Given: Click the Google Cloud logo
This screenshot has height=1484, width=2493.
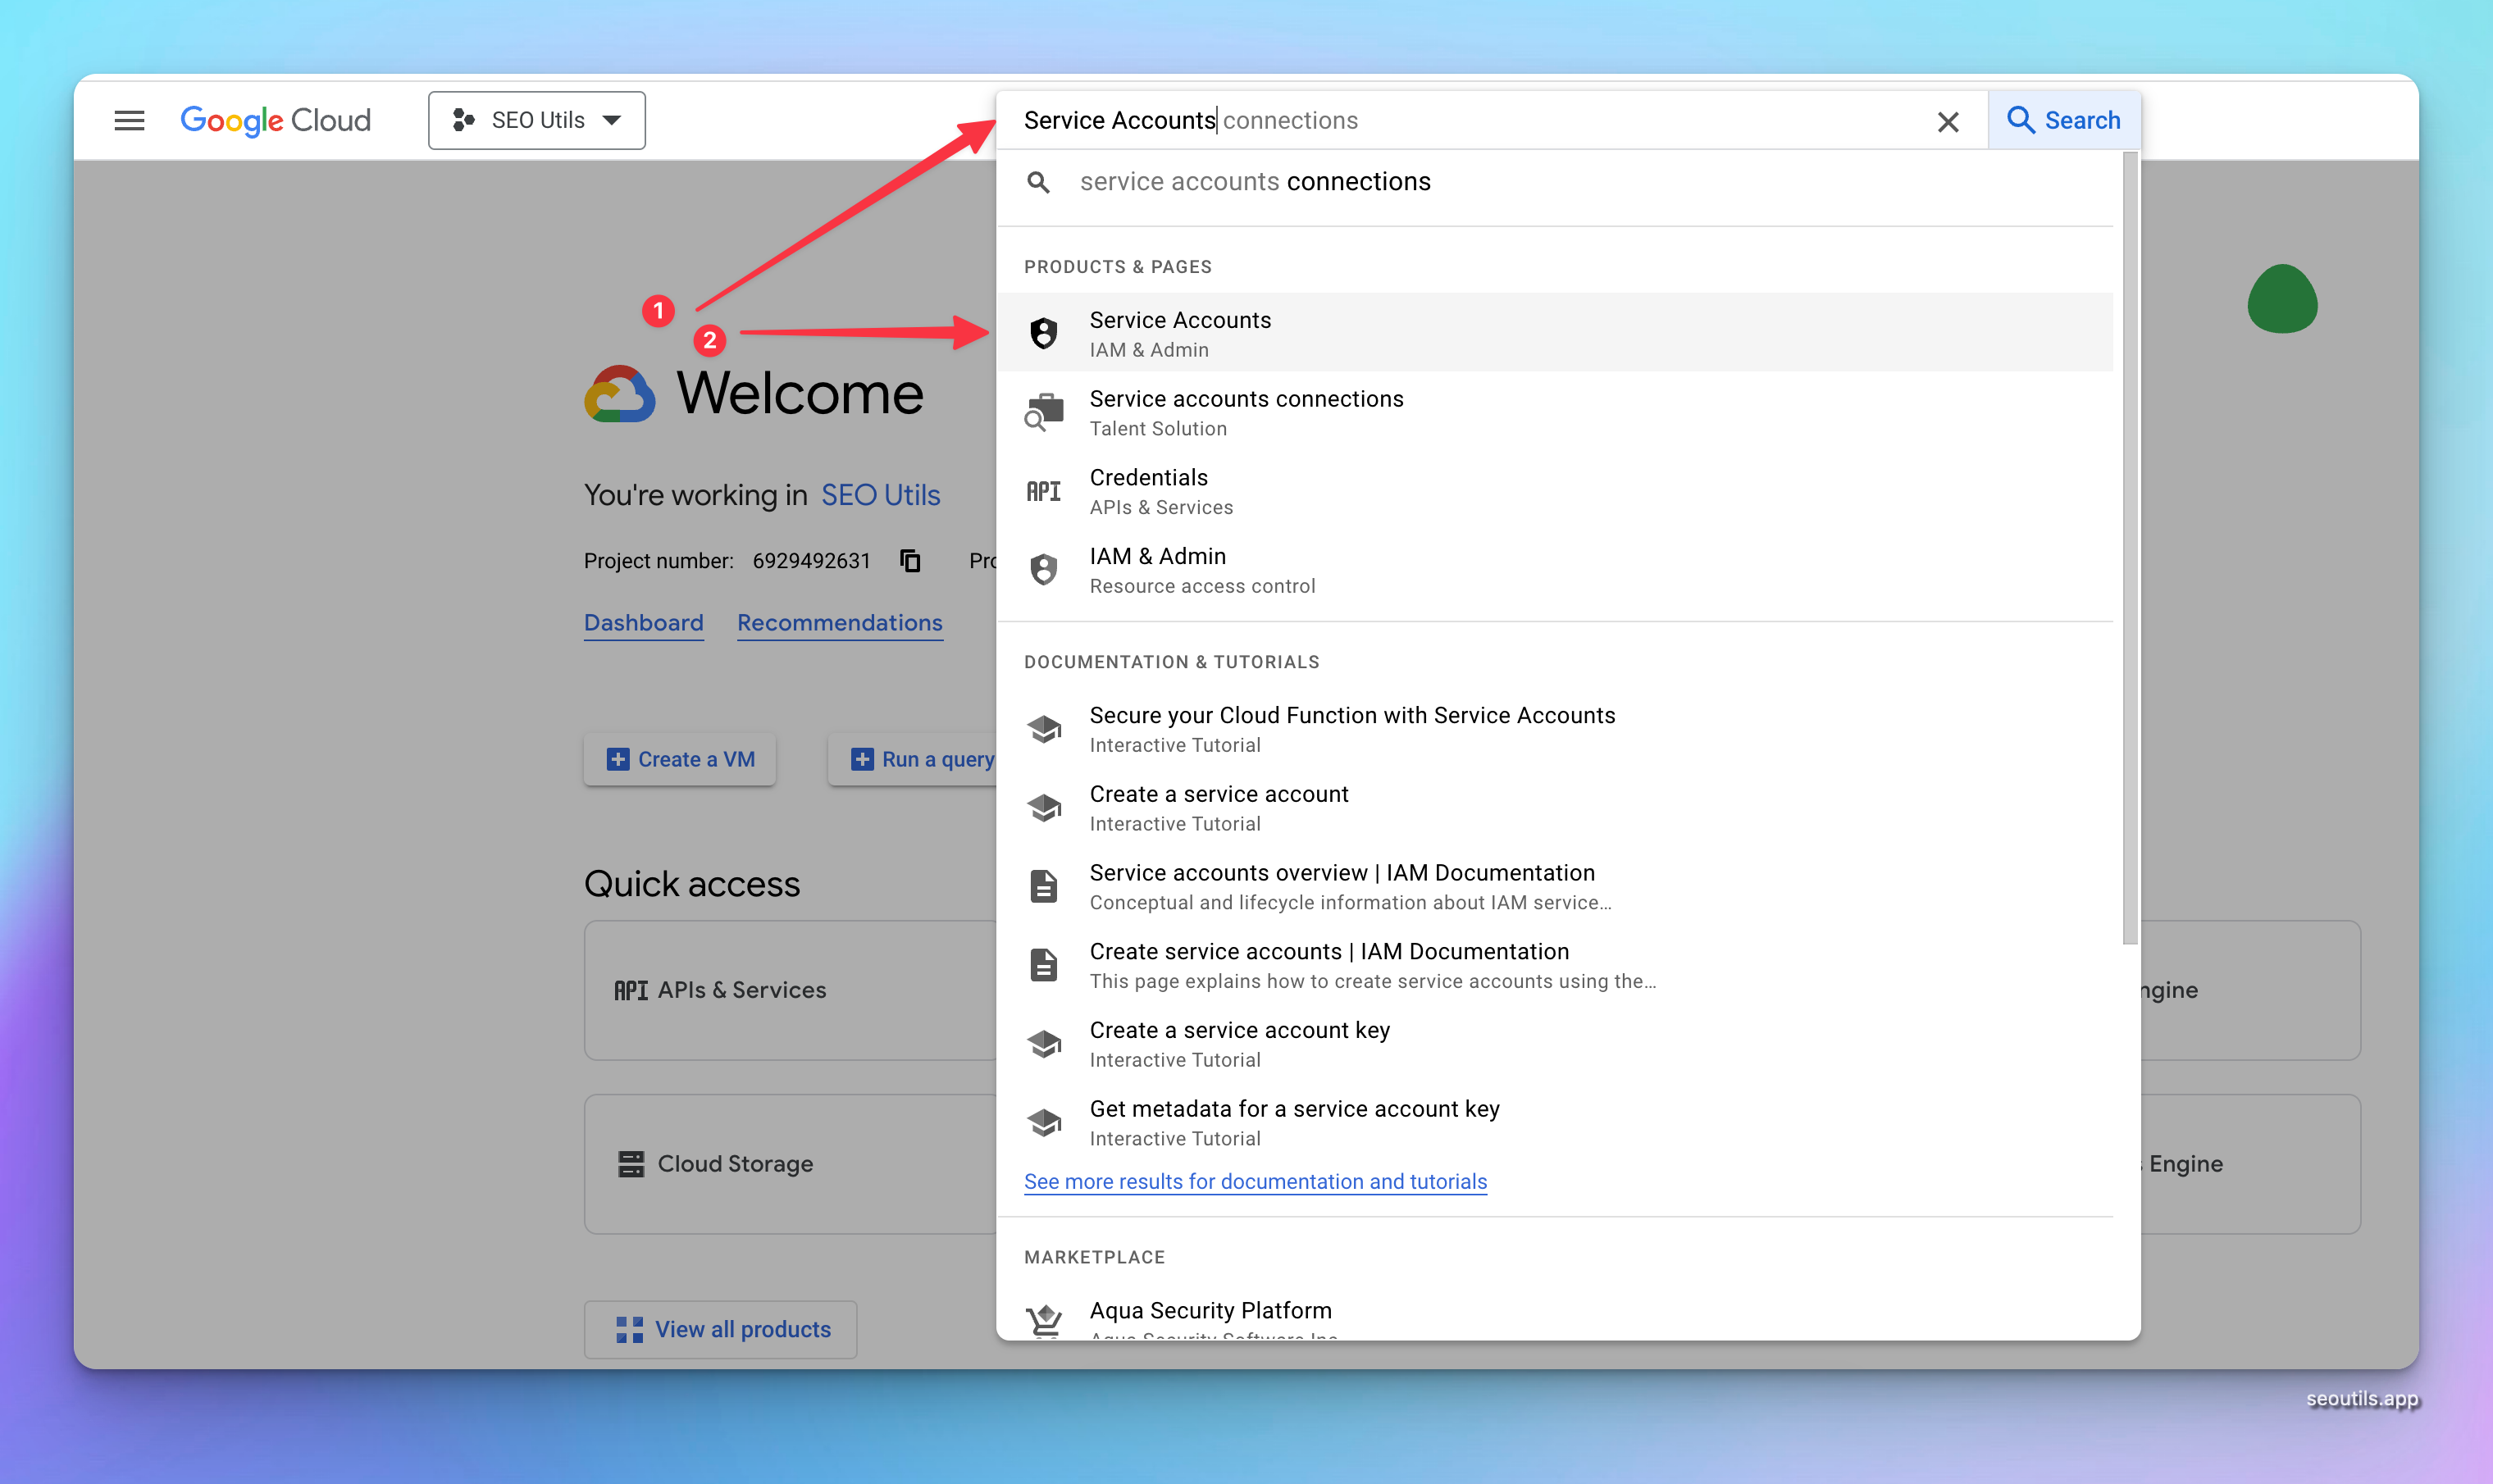Looking at the screenshot, I should [x=275, y=120].
